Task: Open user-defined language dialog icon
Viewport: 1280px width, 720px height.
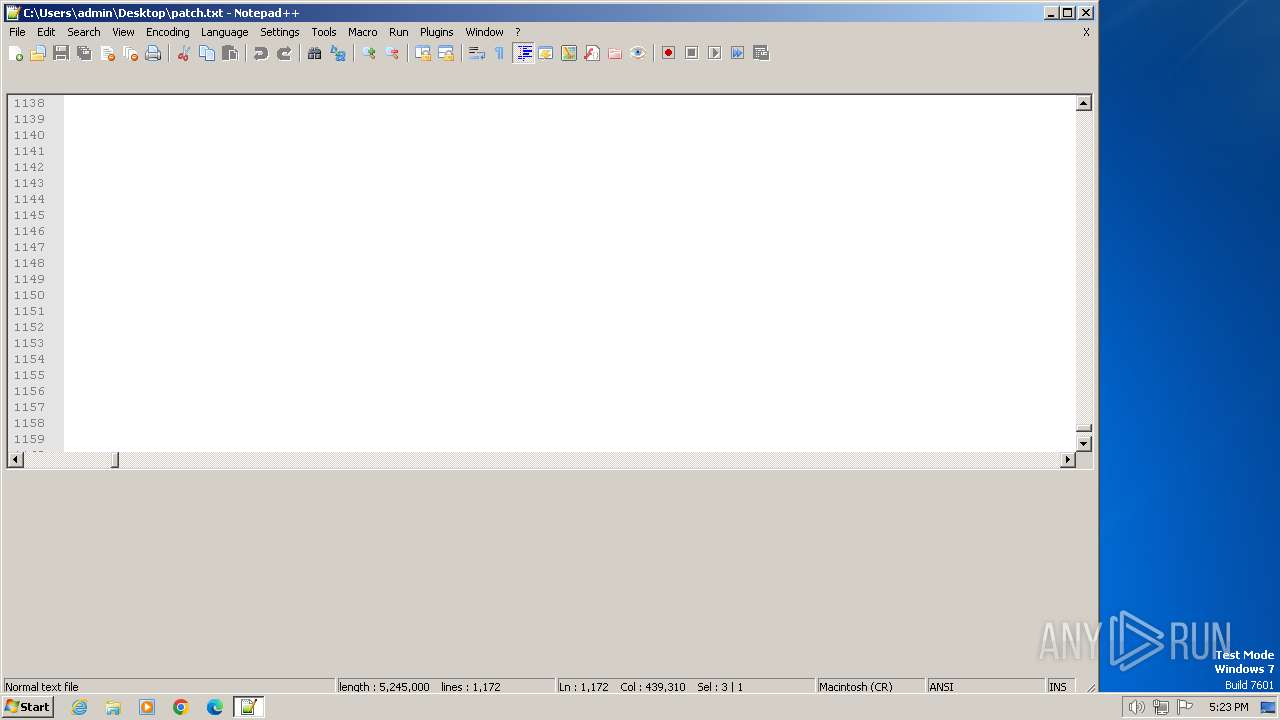Action: click(546, 53)
